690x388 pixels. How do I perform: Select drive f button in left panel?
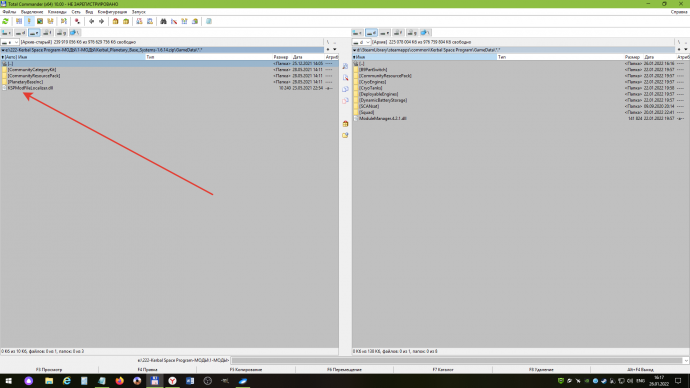click(x=48, y=33)
